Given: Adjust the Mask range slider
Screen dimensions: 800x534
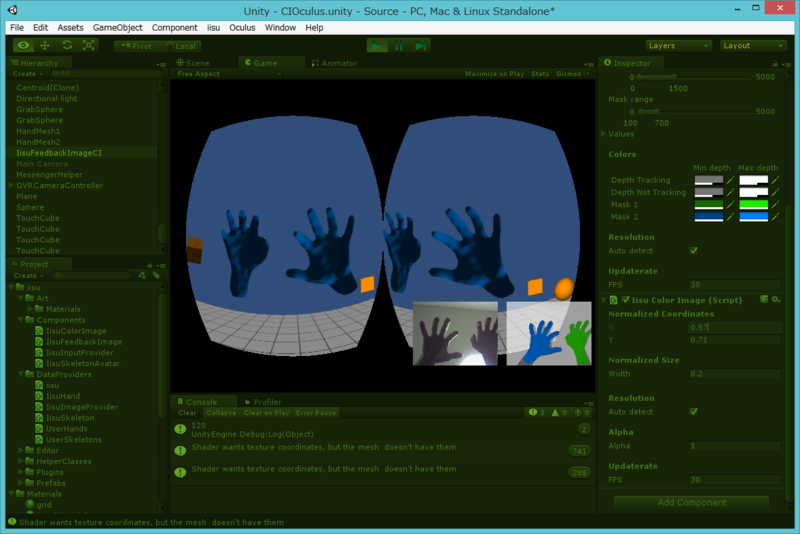Looking at the screenshot, I should coord(696,112).
